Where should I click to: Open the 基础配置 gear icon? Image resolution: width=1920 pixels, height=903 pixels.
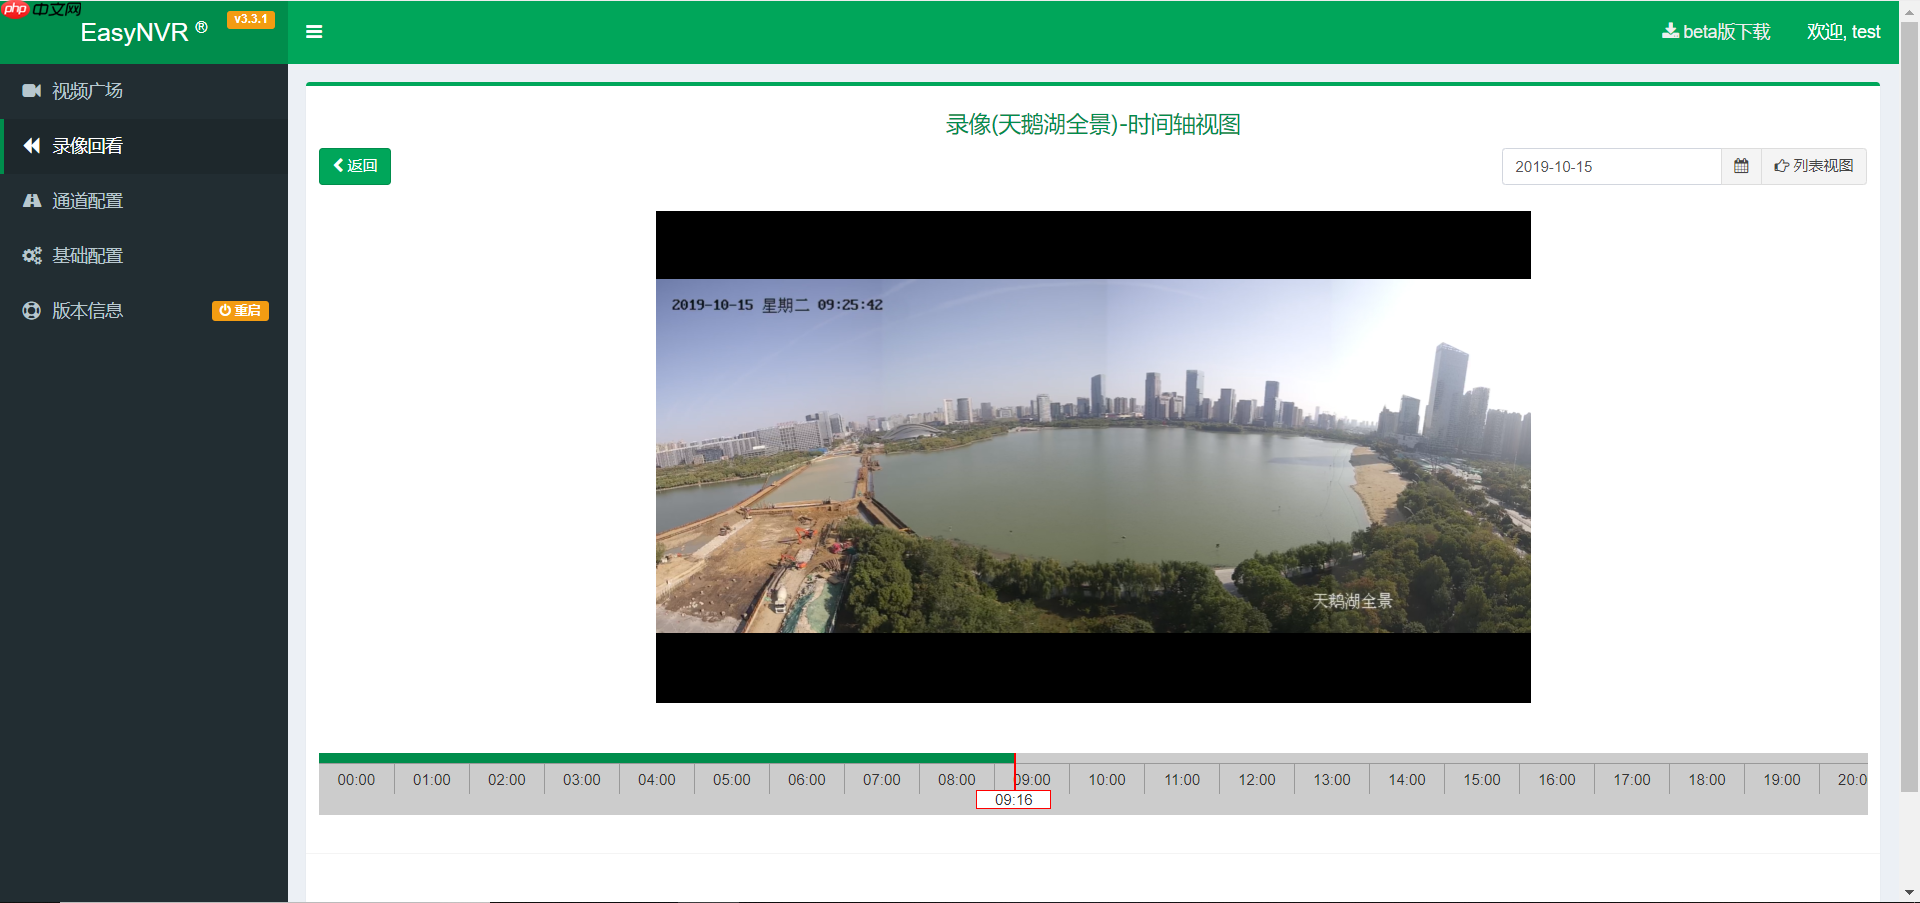[31, 255]
